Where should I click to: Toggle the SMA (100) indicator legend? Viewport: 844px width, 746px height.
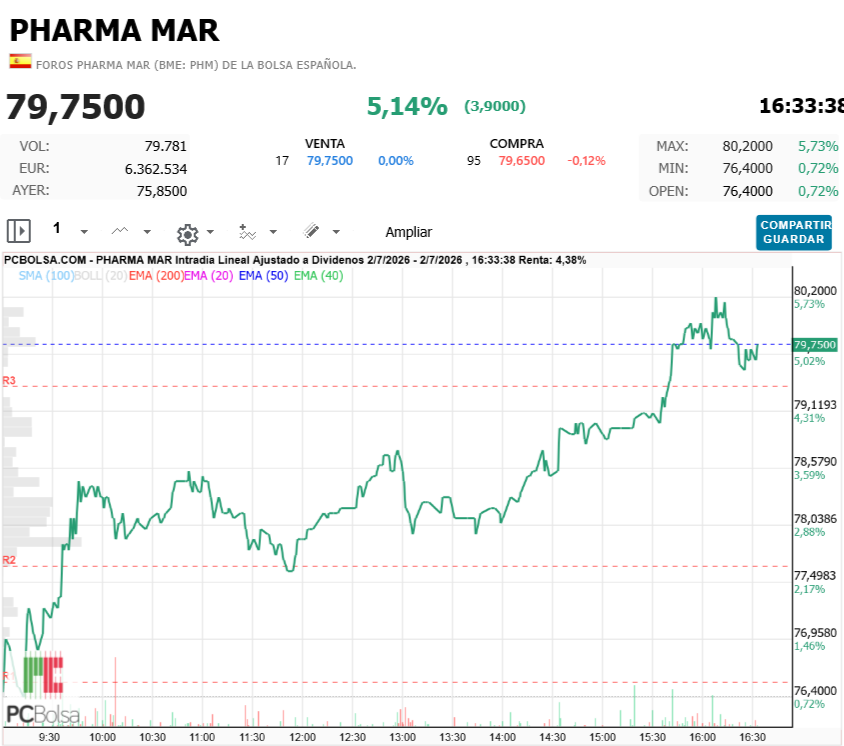point(46,276)
